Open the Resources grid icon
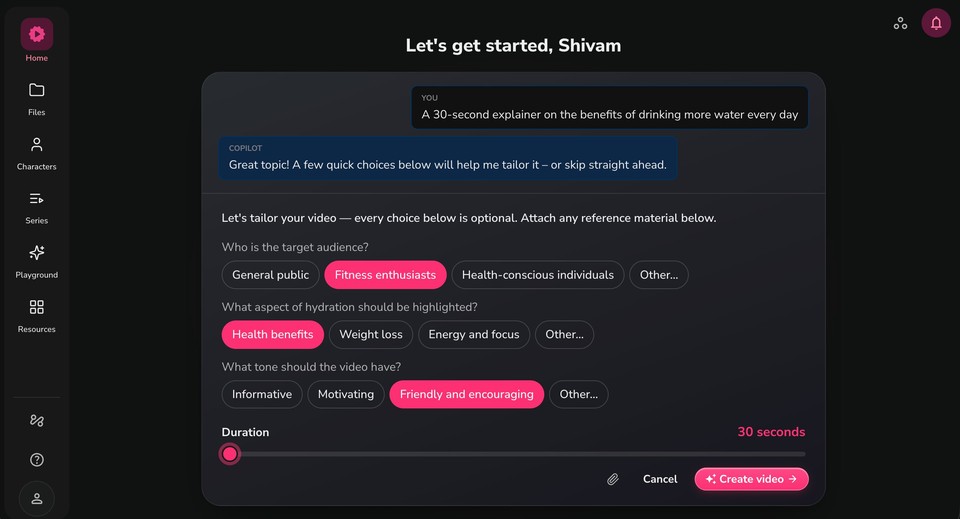The width and height of the screenshot is (960, 519). [37, 307]
